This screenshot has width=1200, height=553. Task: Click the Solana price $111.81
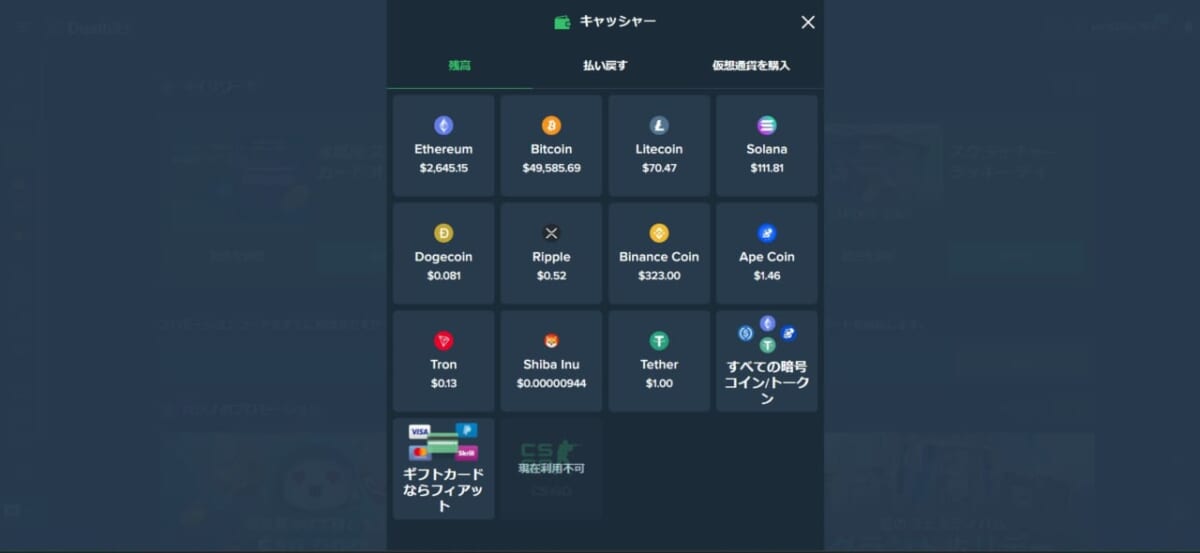coord(767,168)
